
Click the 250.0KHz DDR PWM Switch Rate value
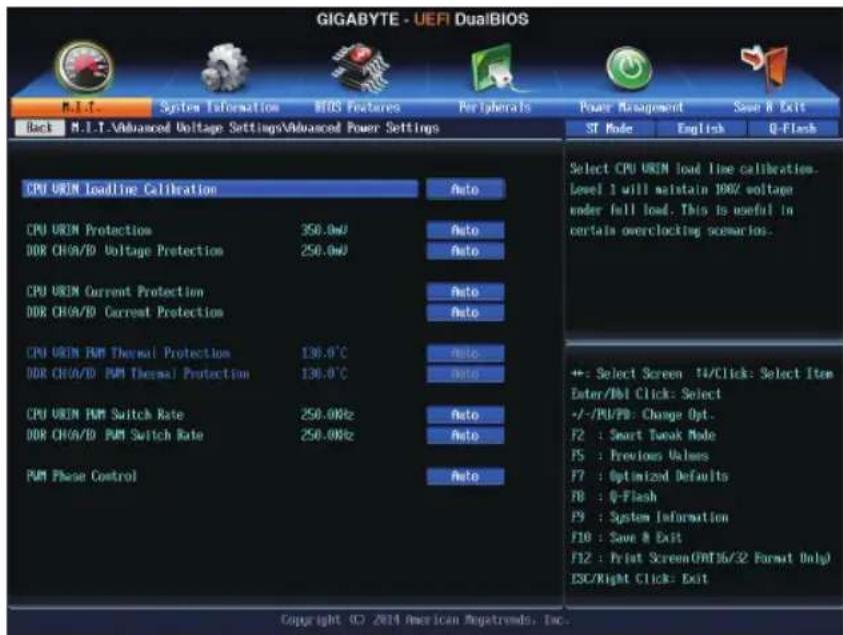[x=327, y=436]
